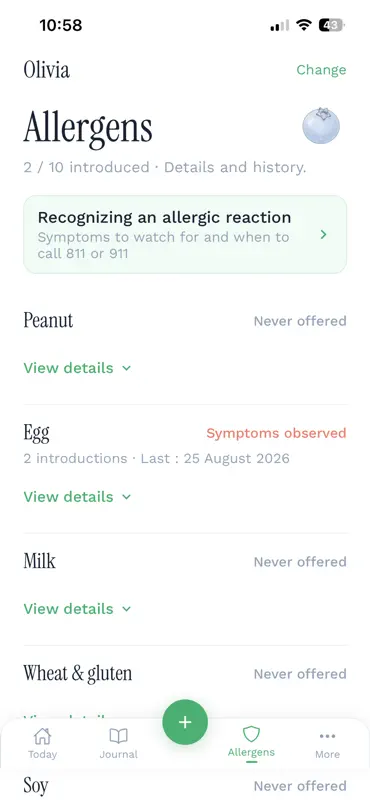This screenshot has height=800, width=370.
Task: Tap the blueberry avatar icon
Action: [x=321, y=126]
